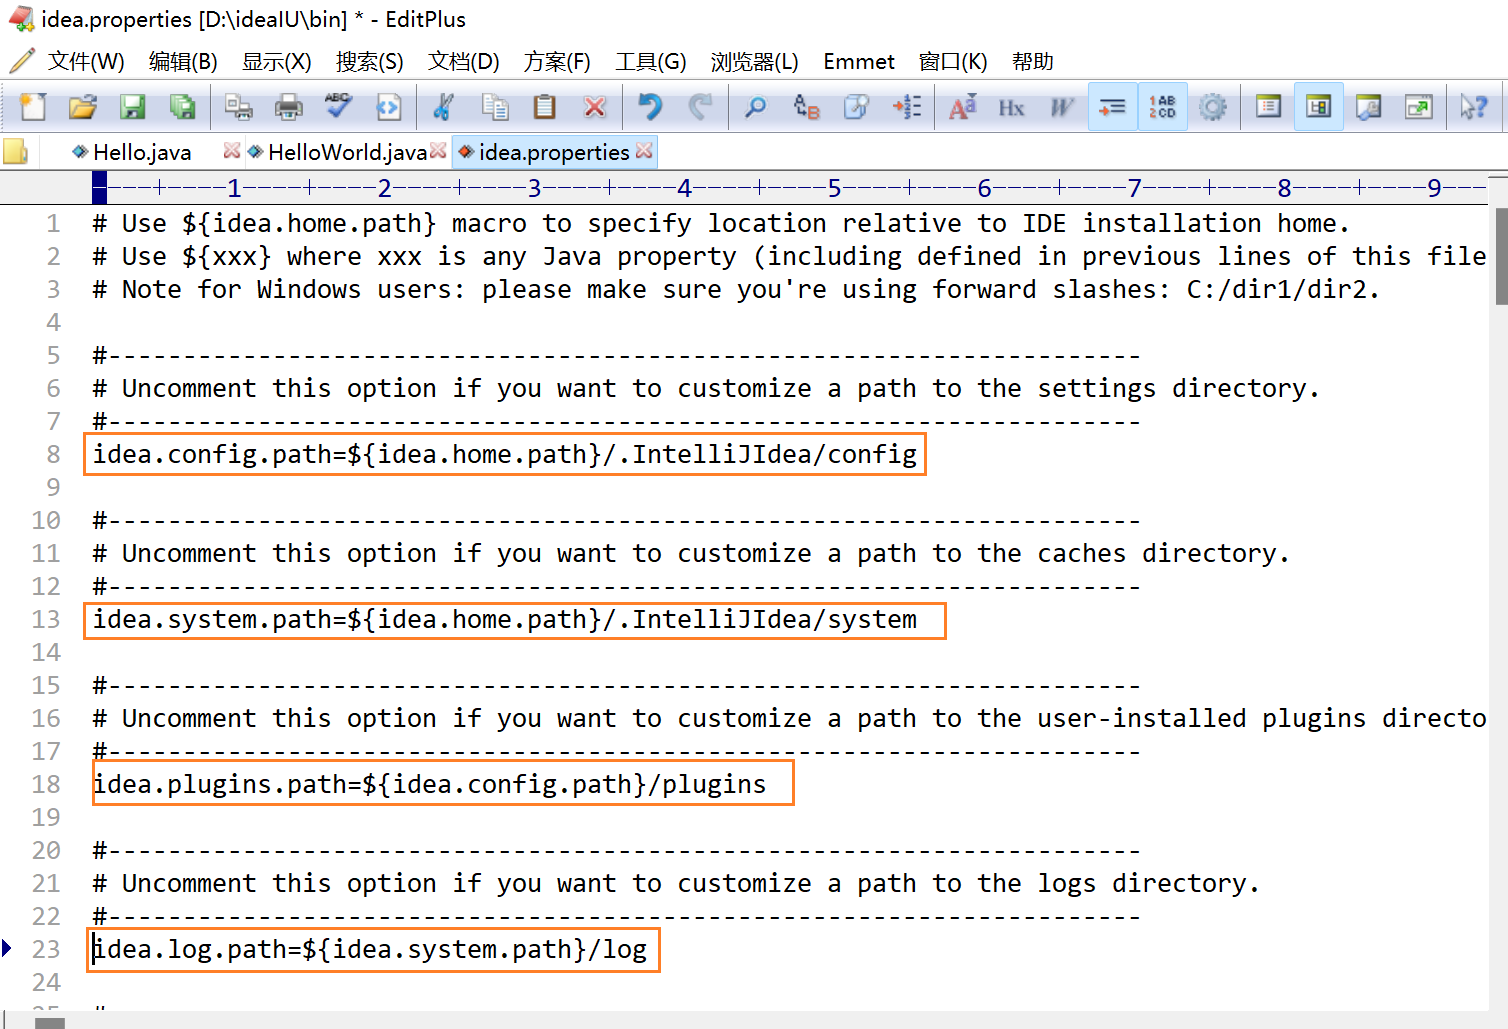Open the sort/line operations icon on the toolbar
1508x1029 pixels.
click(x=906, y=106)
